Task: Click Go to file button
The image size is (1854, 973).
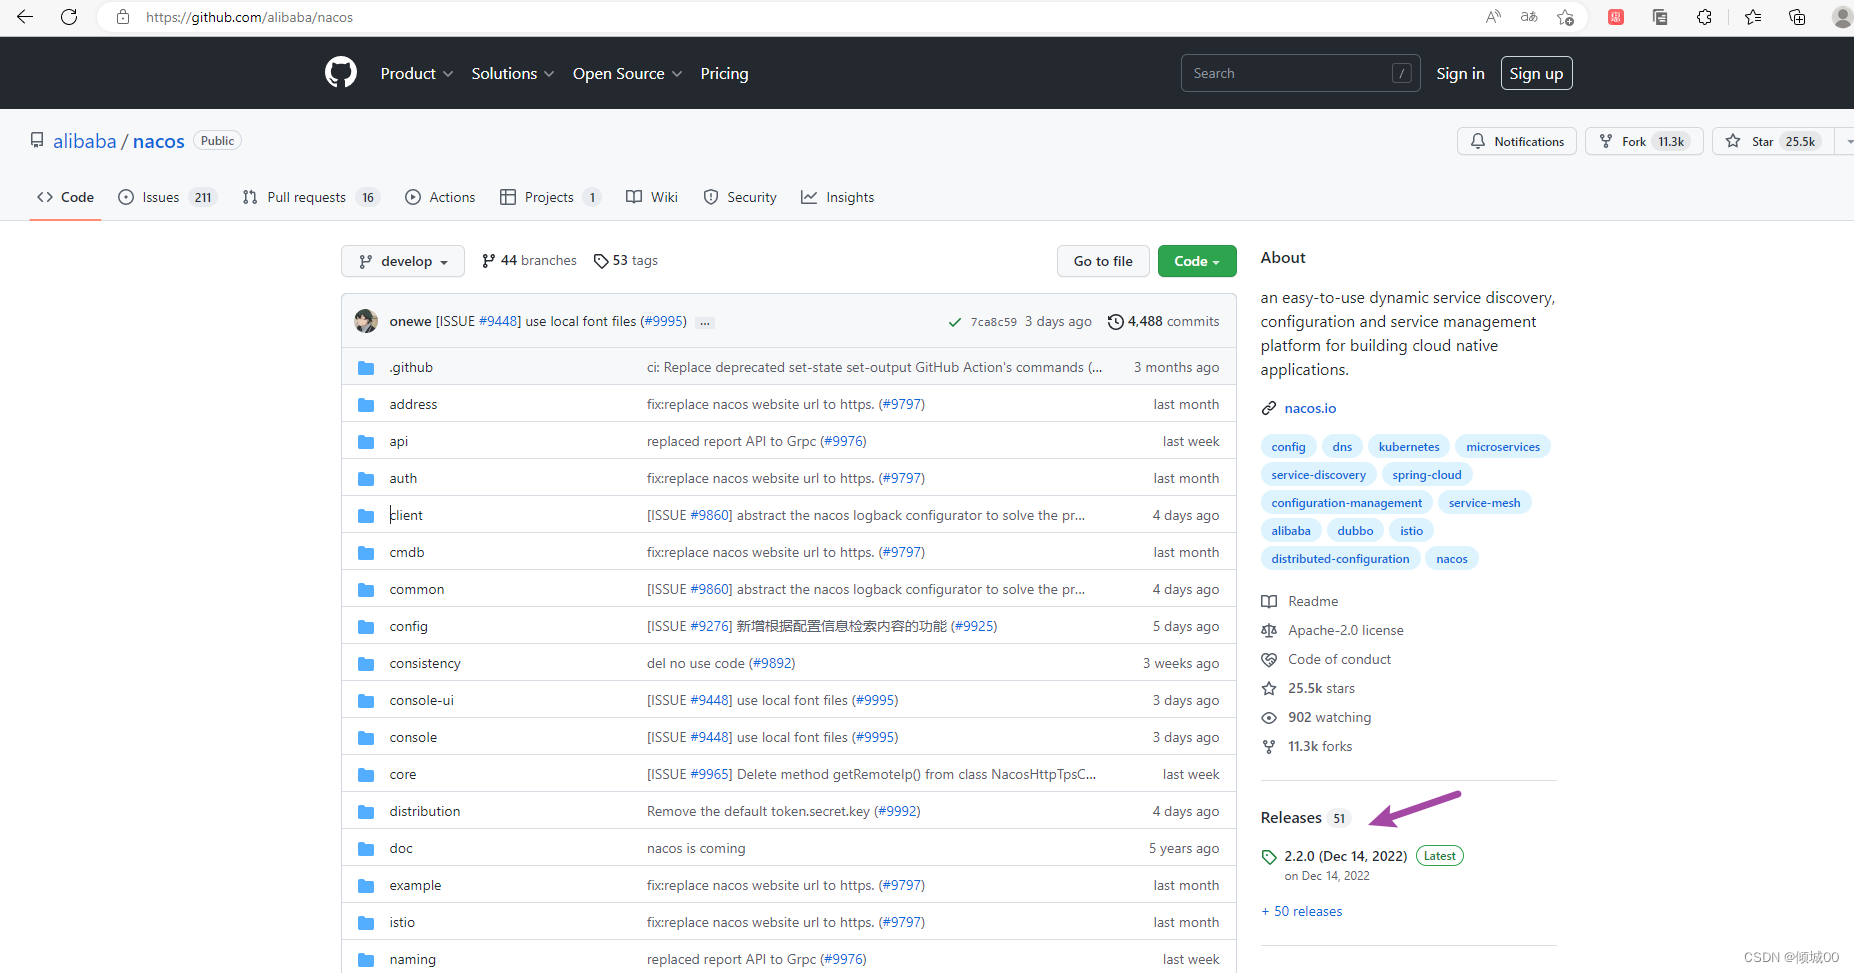Action: click(x=1103, y=261)
